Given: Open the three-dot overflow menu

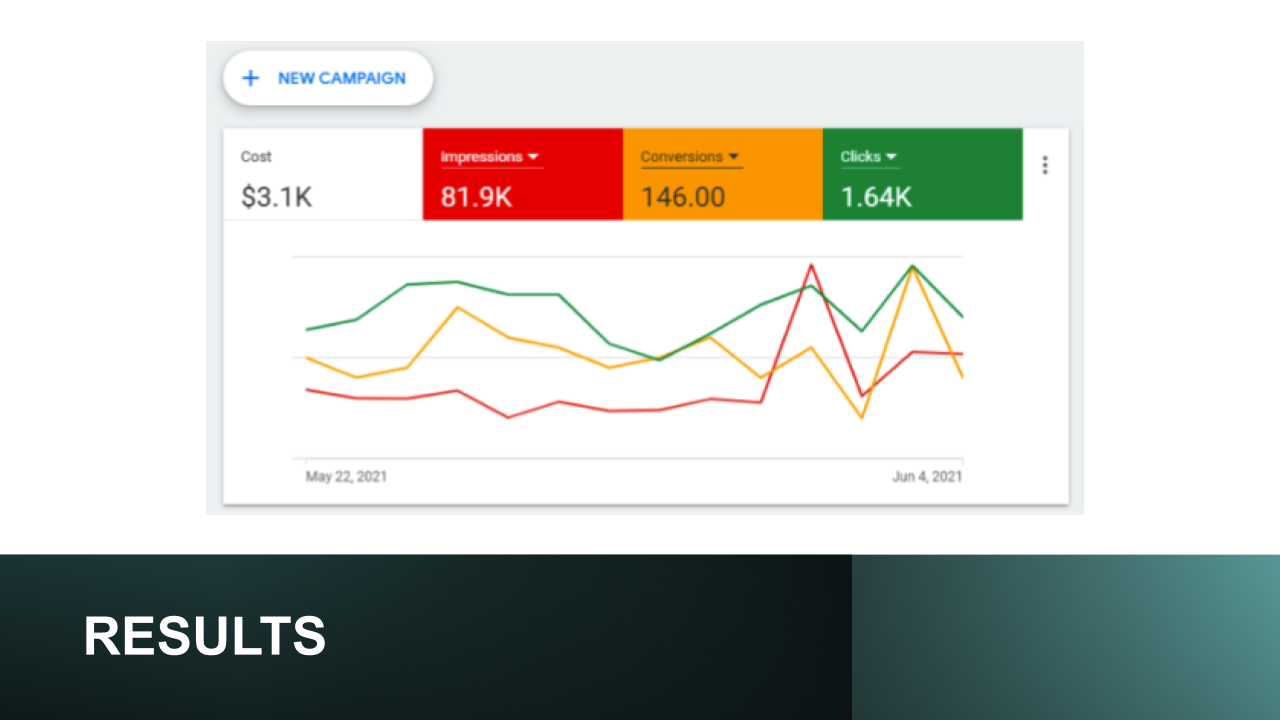Looking at the screenshot, I should [1044, 165].
